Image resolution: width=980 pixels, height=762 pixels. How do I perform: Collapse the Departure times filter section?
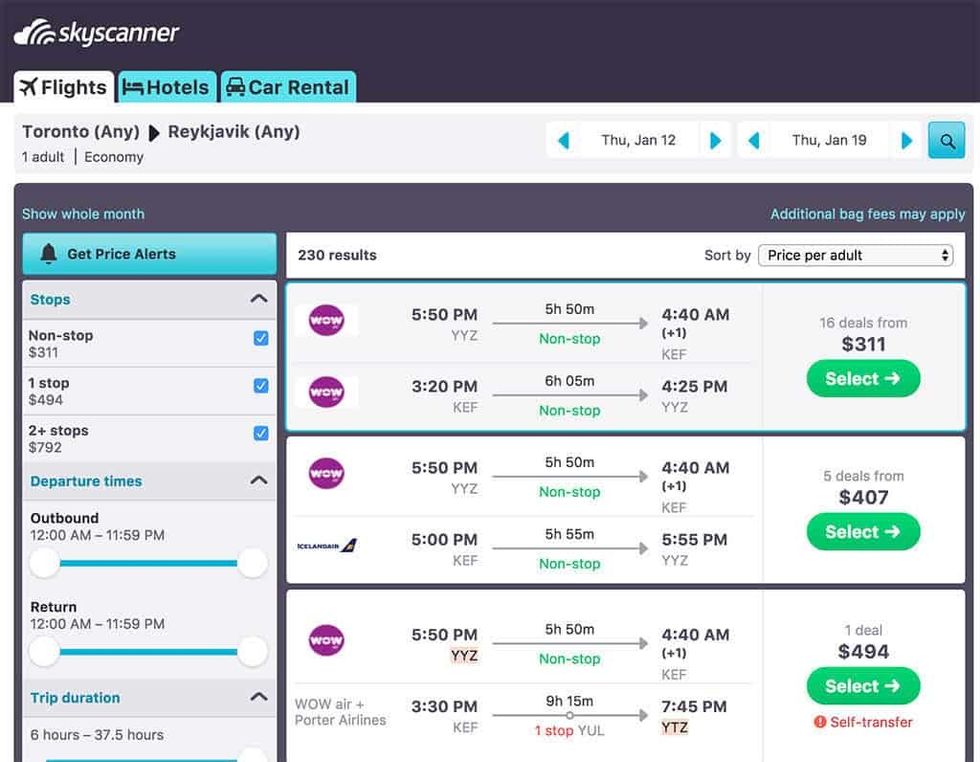coord(259,481)
